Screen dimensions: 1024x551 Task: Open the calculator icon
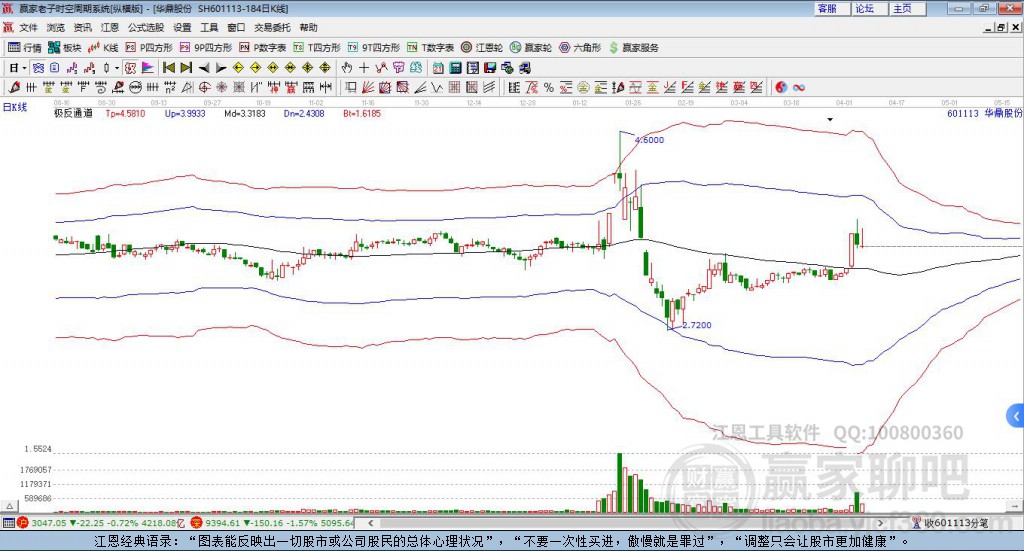455,67
